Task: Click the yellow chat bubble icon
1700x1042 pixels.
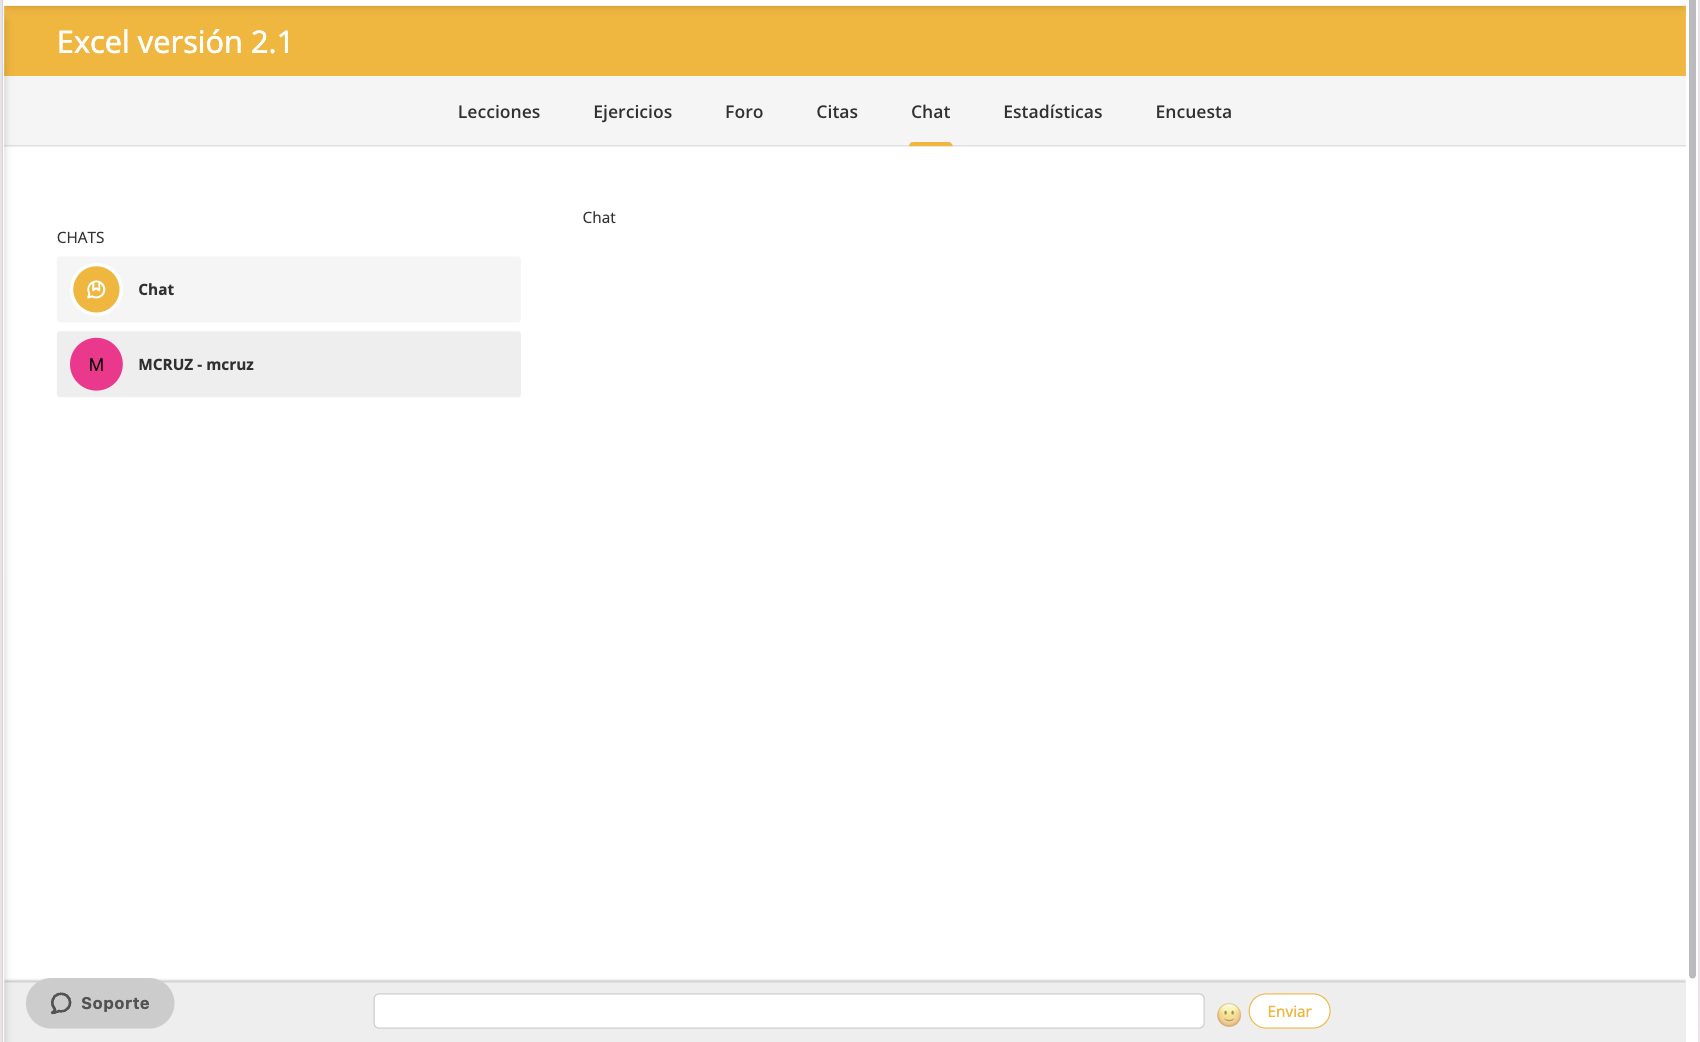Action: [96, 289]
